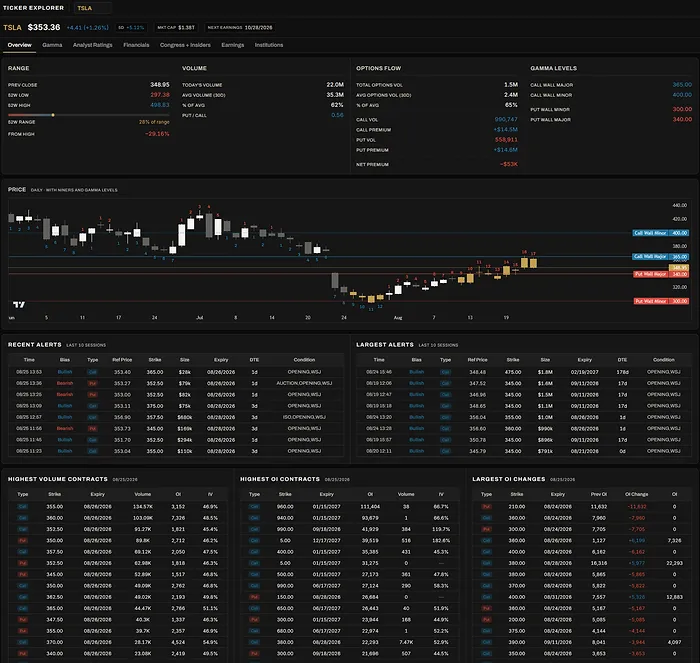The width and height of the screenshot is (700, 663).
Task: Sort Recent Alerts by the Size column
Action: click(x=184, y=360)
